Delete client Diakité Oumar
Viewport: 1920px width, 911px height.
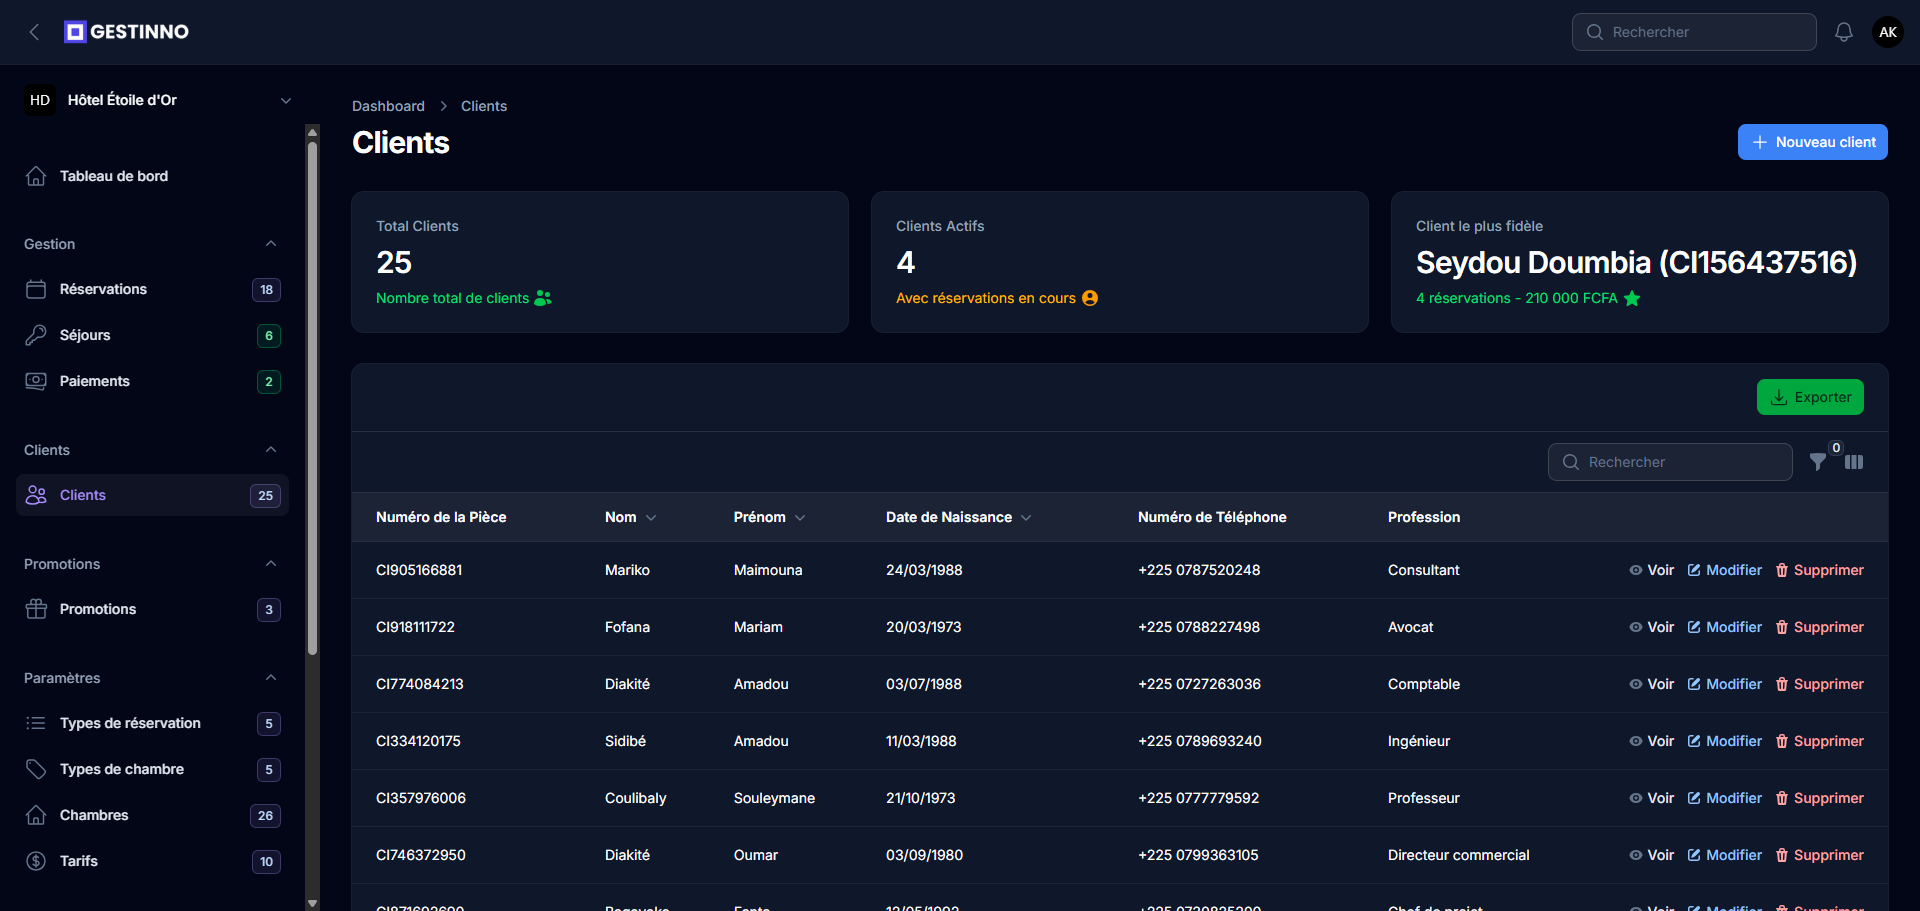pyautogui.click(x=1820, y=855)
